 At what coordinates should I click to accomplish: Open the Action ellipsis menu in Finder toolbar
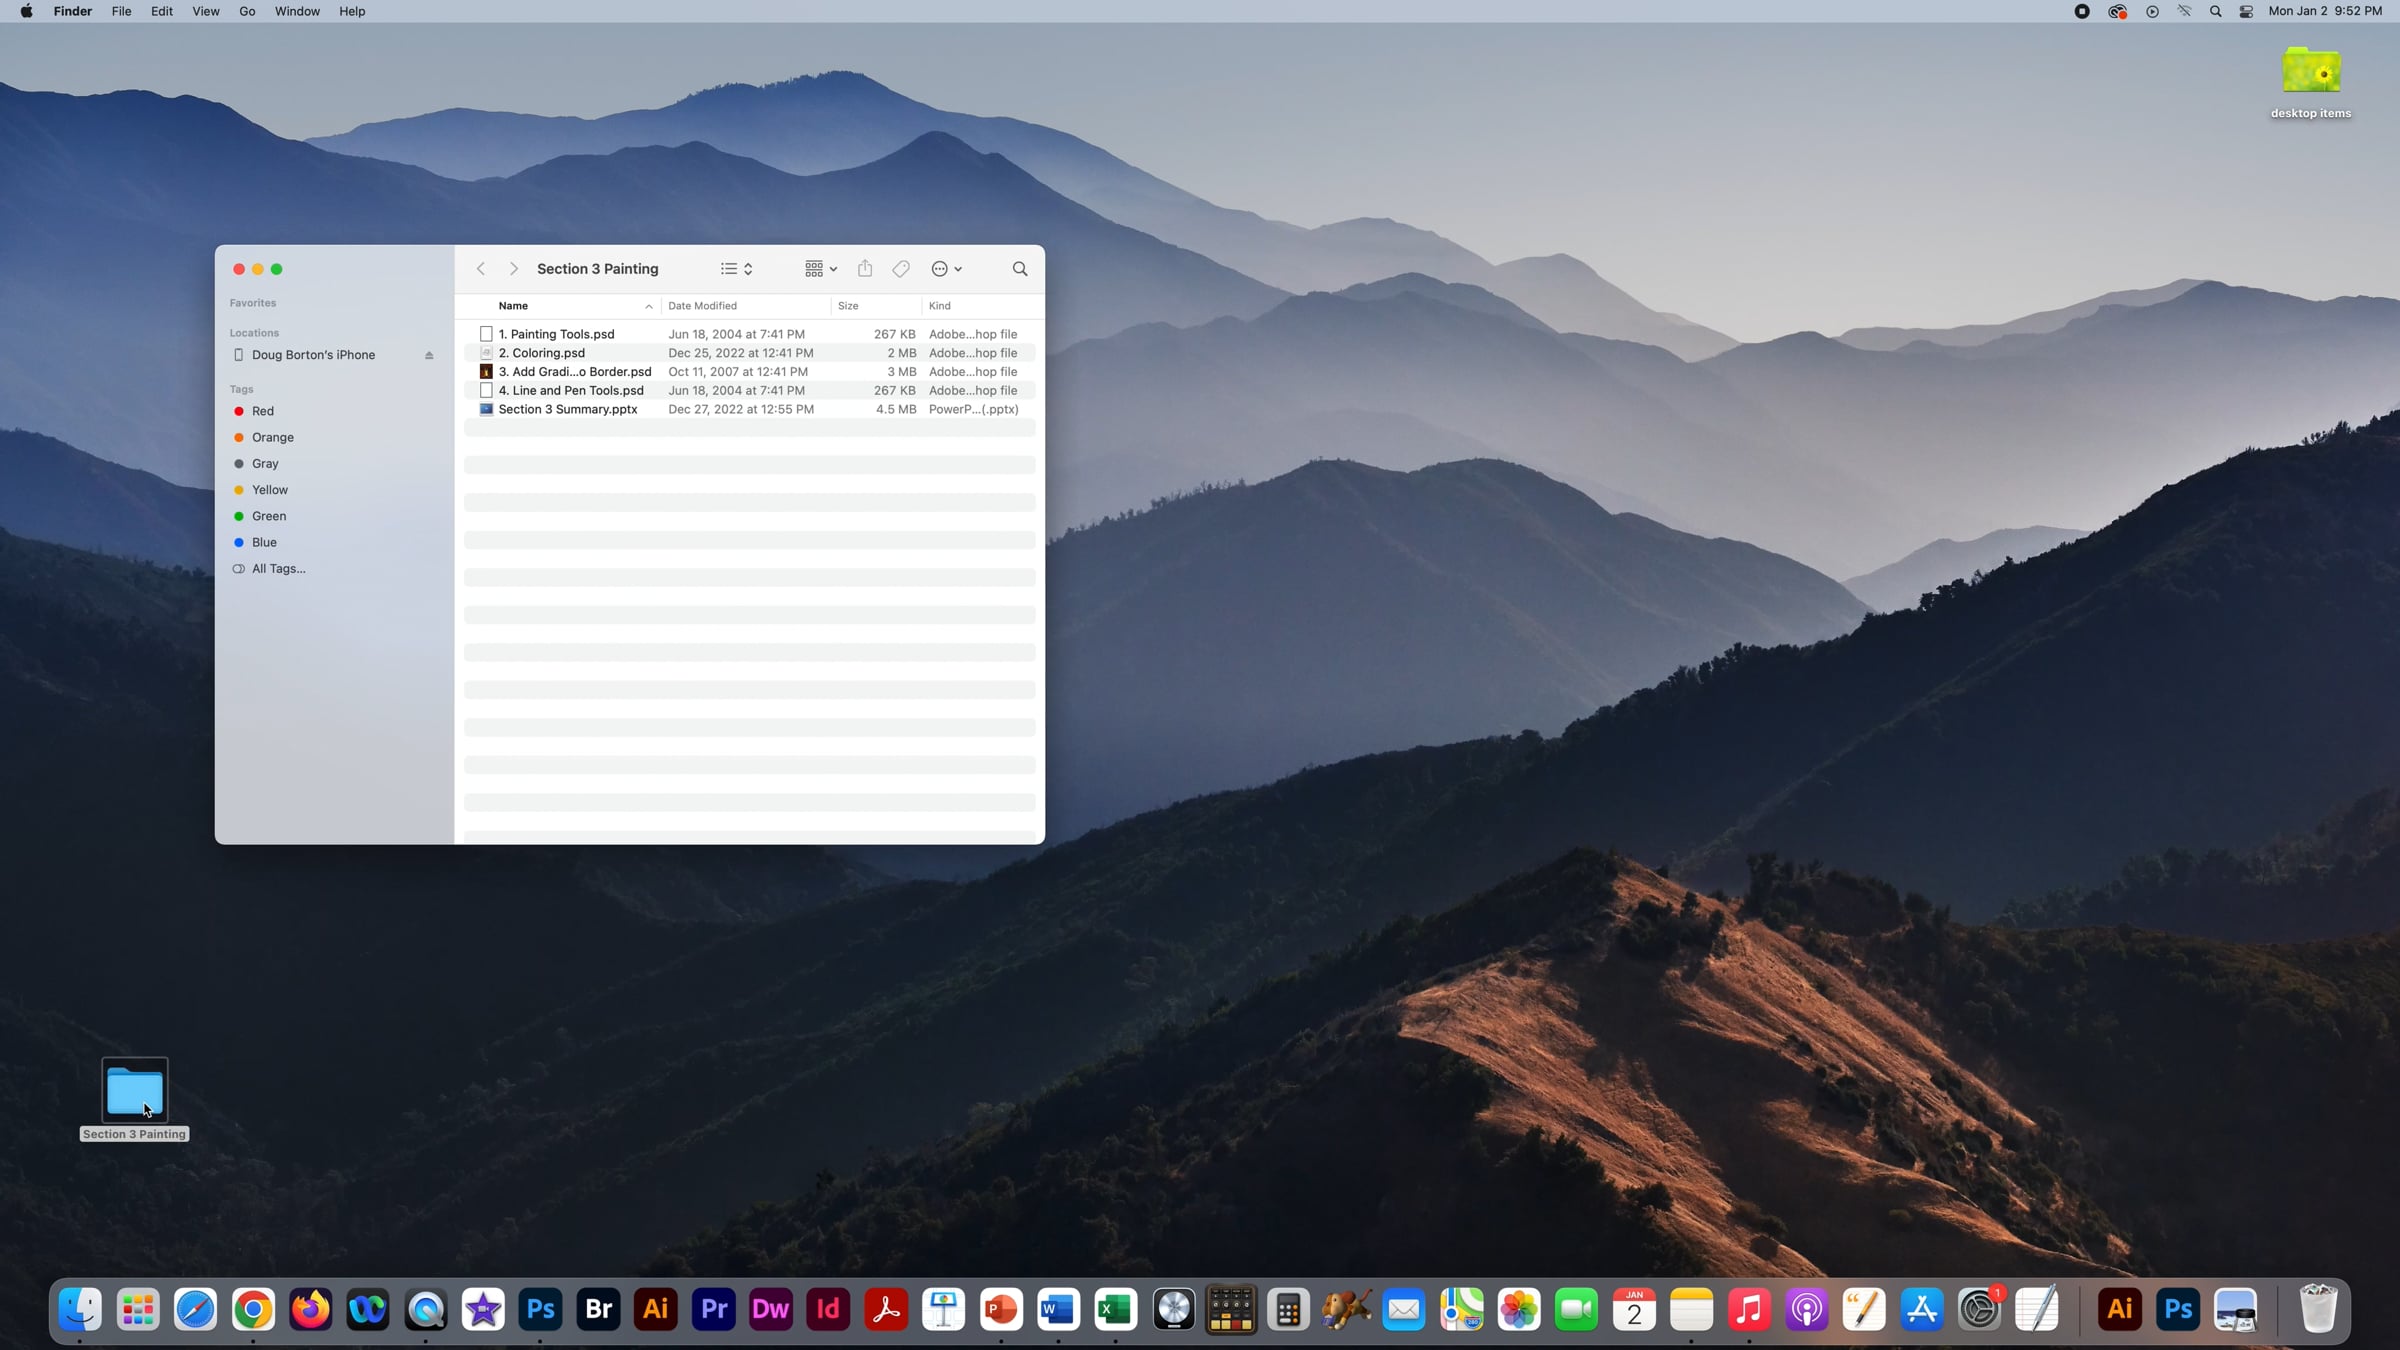(x=946, y=269)
